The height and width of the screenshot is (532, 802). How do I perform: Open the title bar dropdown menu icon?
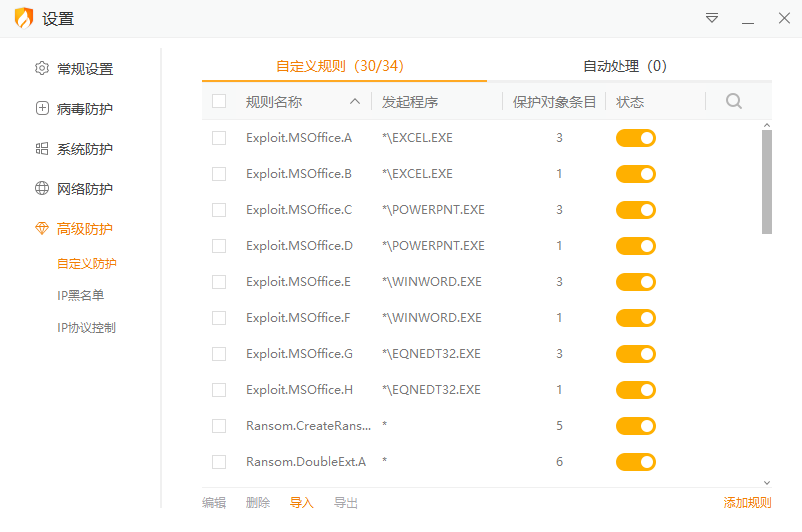(711, 18)
